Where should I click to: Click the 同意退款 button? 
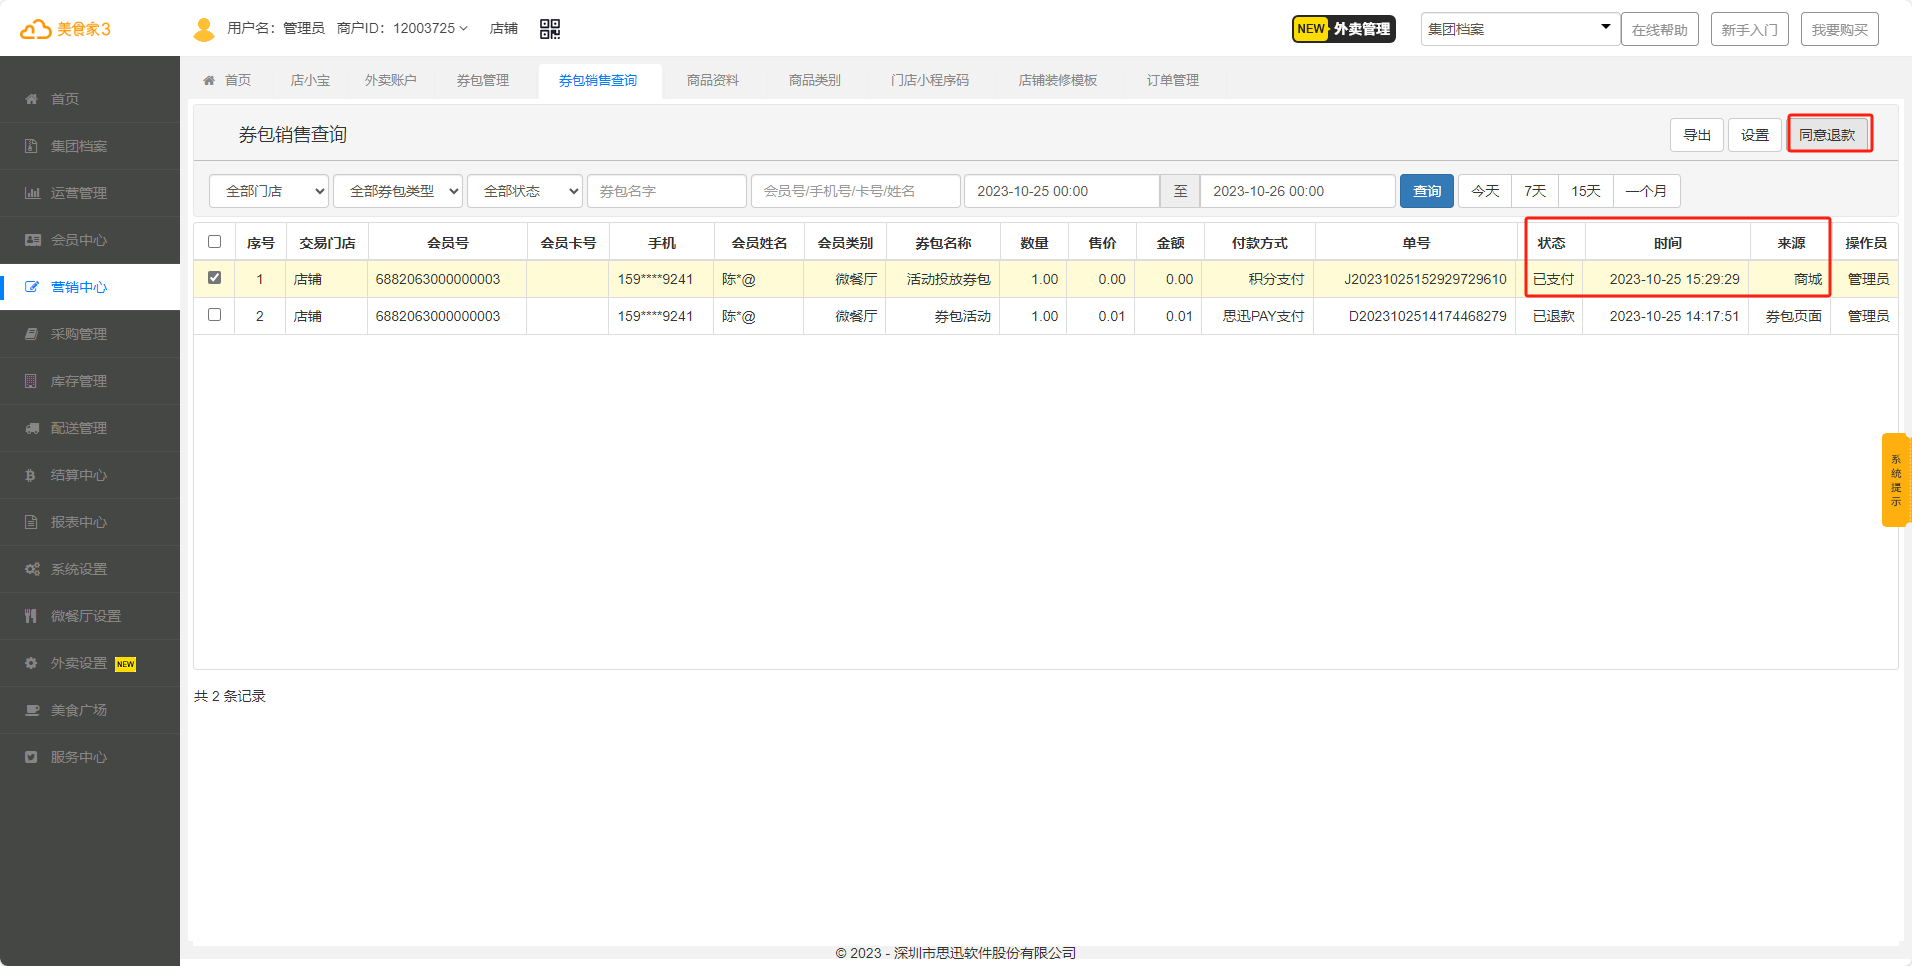[x=1828, y=134]
